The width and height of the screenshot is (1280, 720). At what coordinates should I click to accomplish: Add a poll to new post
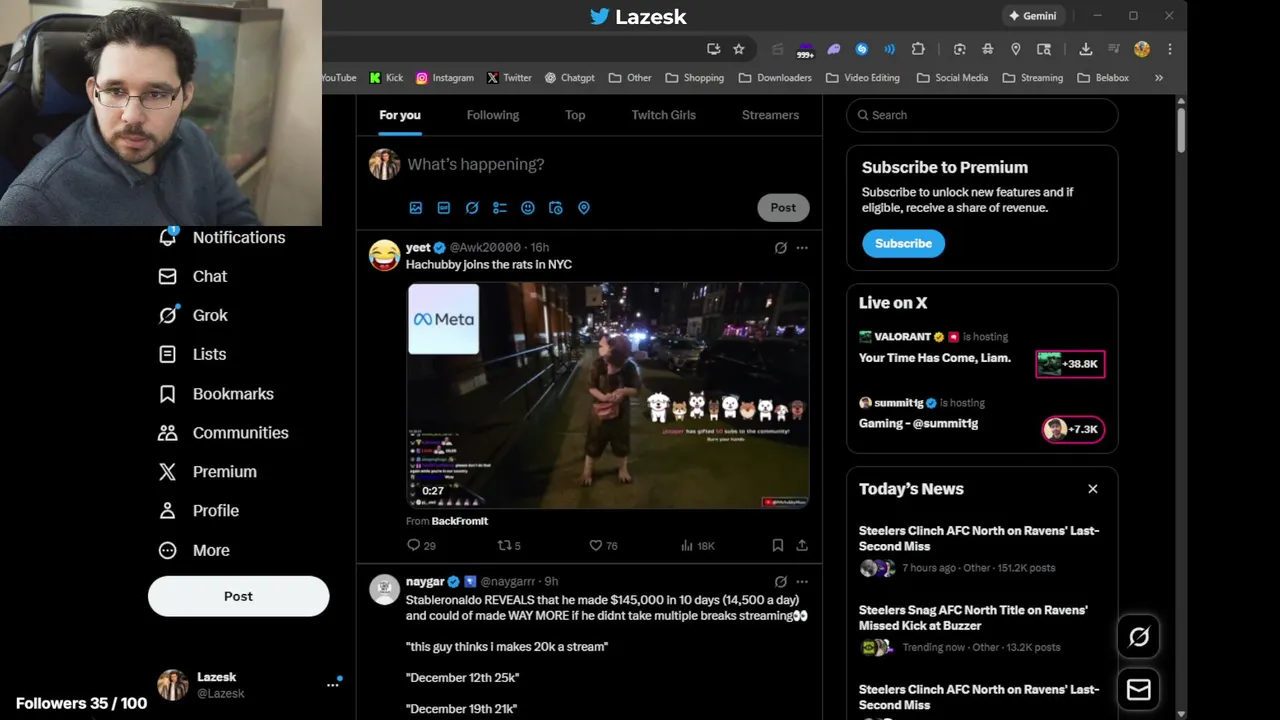pos(500,208)
